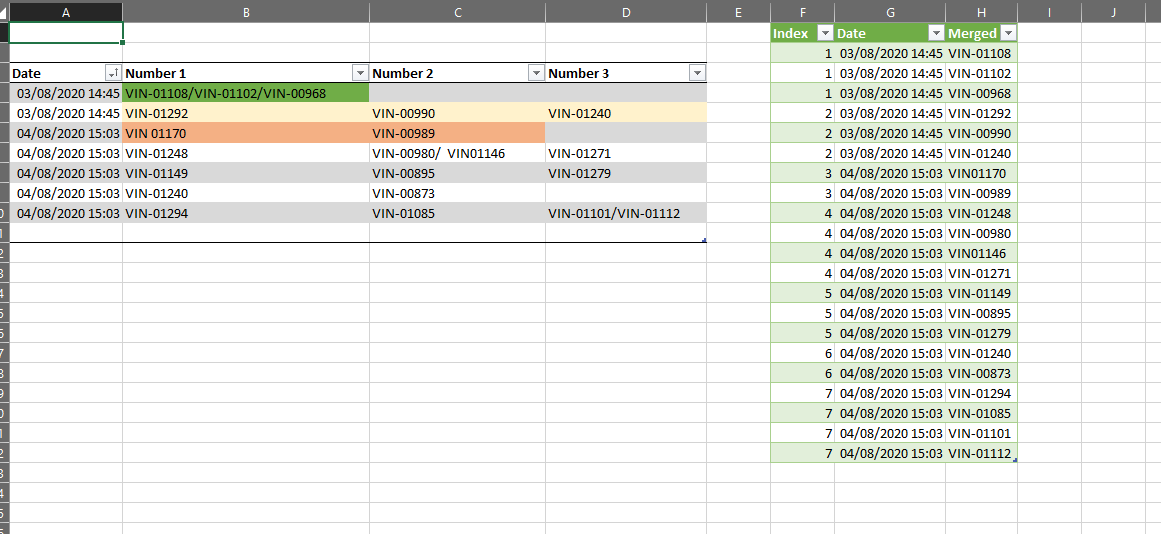
Task: Select the VIN-01085 cell under Number 2
Action: click(x=458, y=213)
